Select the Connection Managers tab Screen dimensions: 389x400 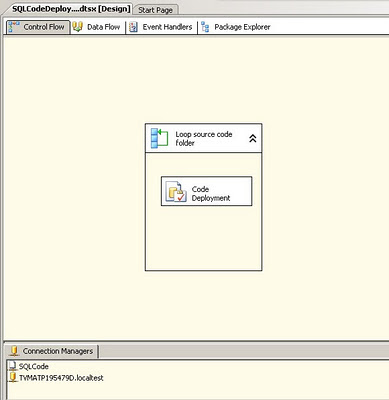[x=52, y=351]
